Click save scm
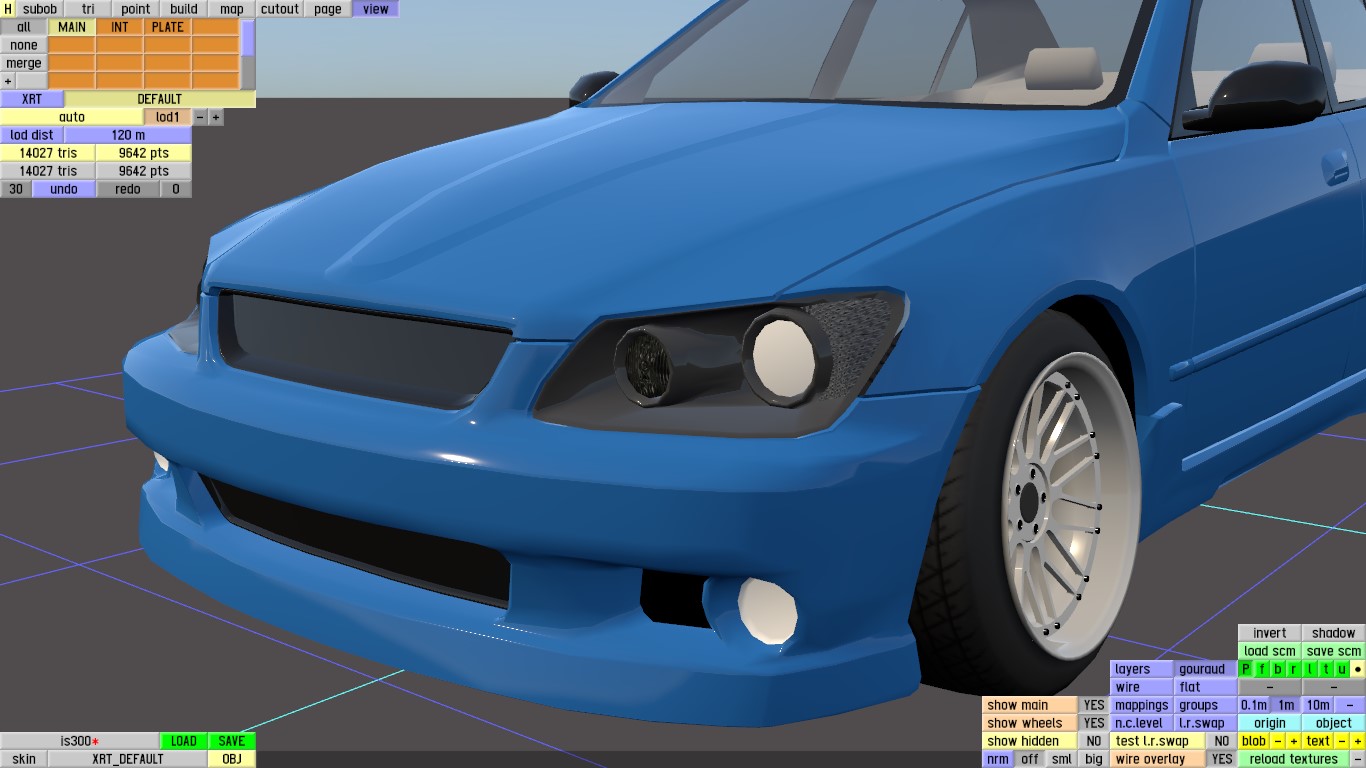The image size is (1366, 768). 1334,651
